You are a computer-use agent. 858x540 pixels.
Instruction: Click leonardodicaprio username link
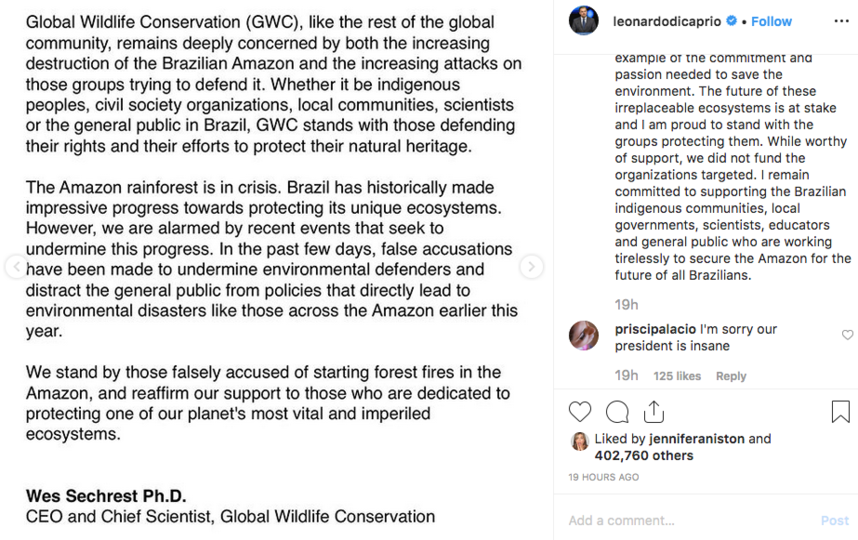(667, 21)
